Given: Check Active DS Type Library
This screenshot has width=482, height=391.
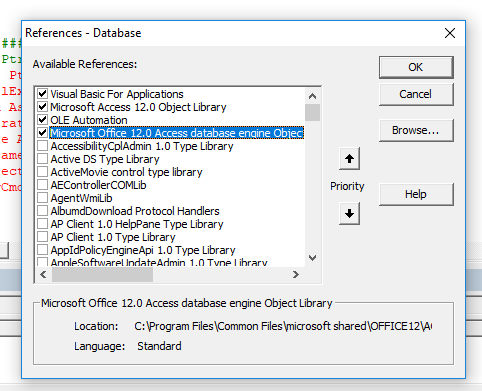Looking at the screenshot, I should tap(42, 159).
